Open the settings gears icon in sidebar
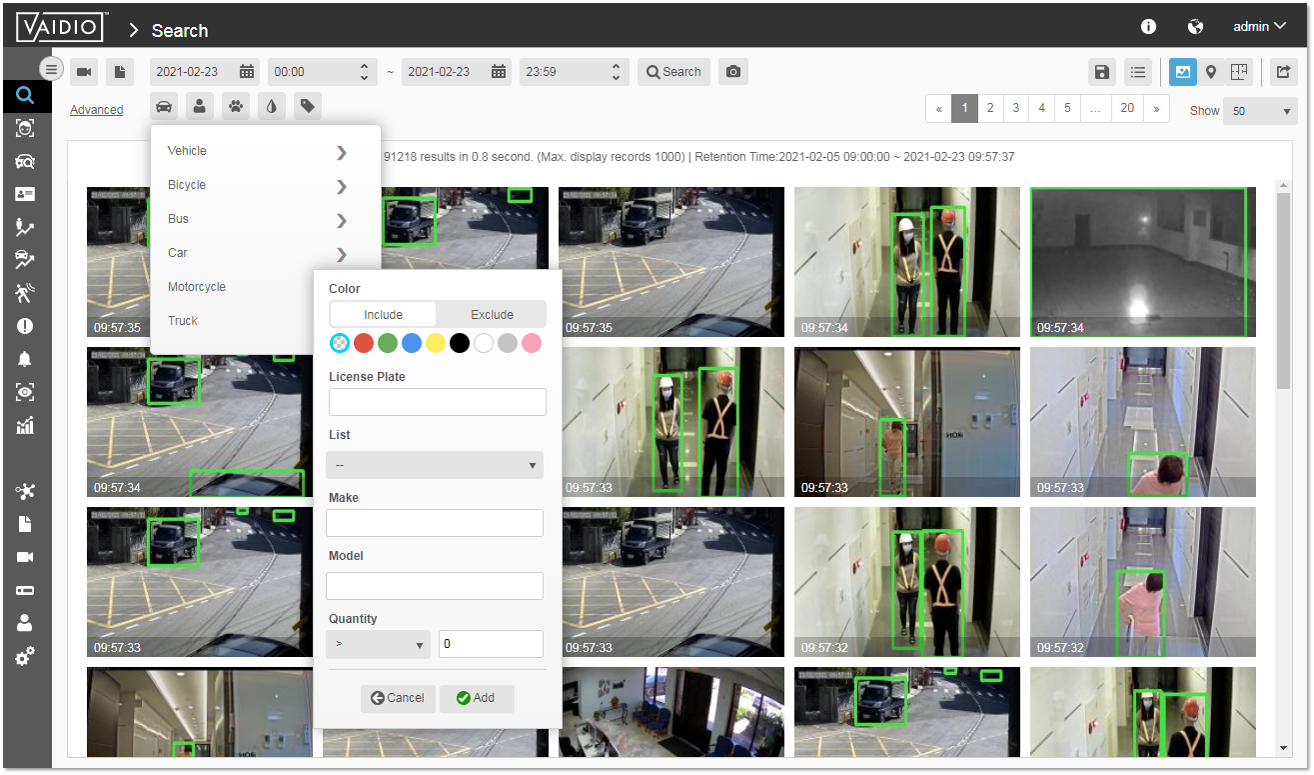Viewport: 1314px width, 775px height. (x=25, y=656)
